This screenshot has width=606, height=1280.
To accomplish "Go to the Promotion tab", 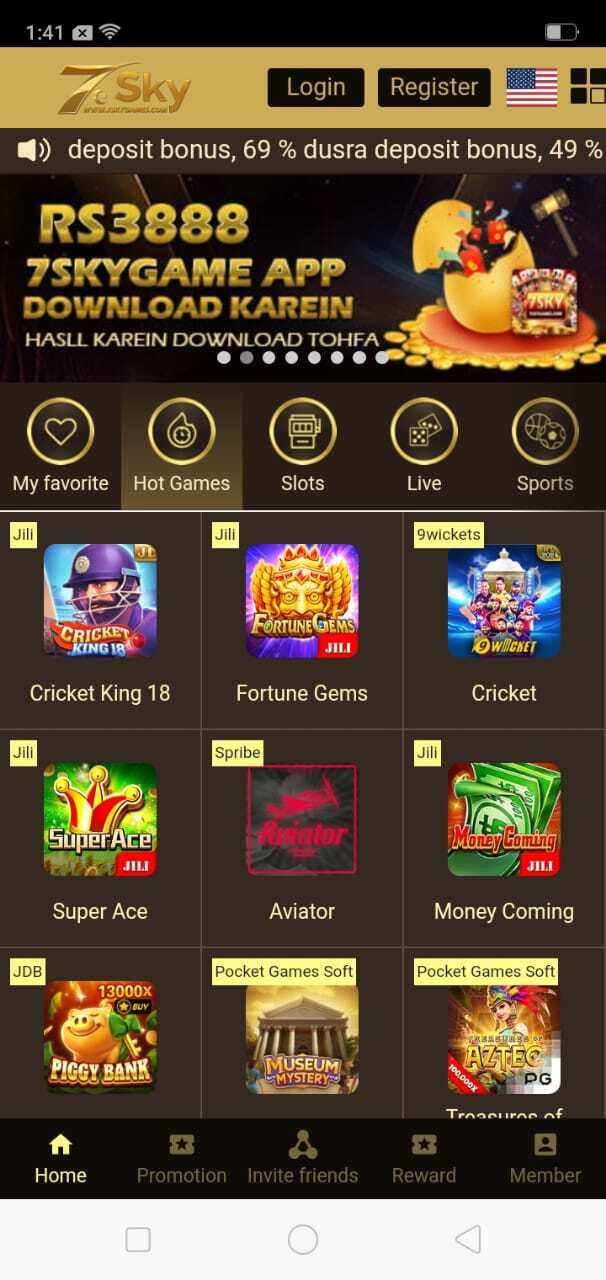I will point(181,1159).
